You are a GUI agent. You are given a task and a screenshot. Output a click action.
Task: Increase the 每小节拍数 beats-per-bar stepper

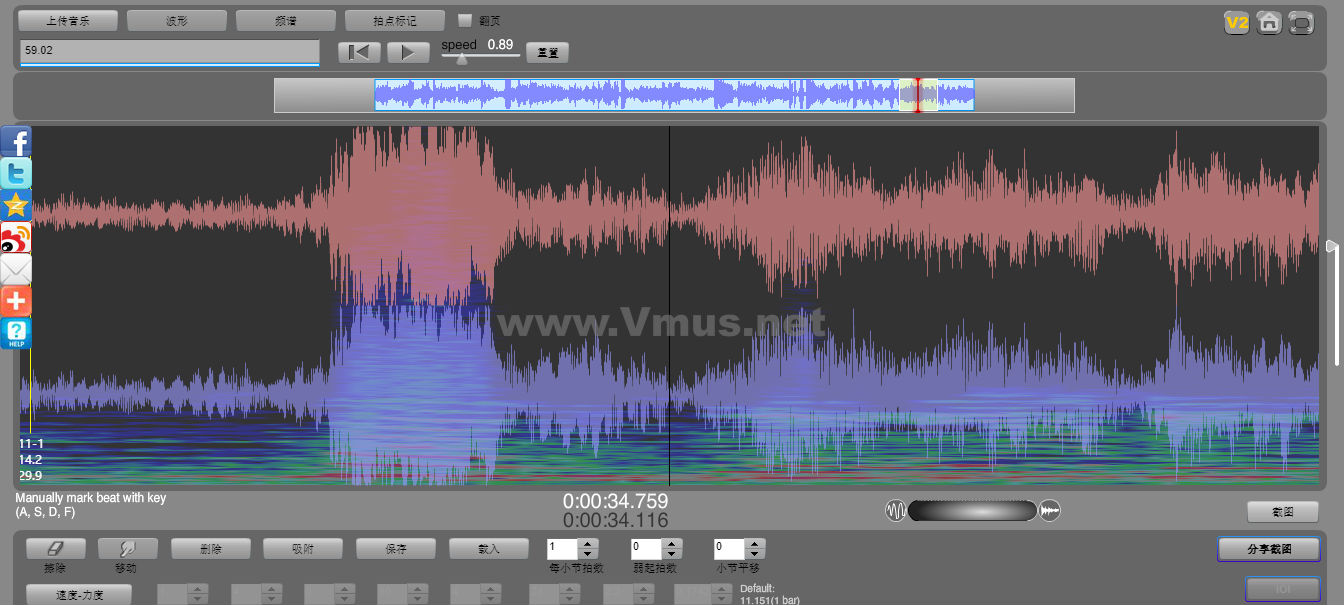click(588, 544)
